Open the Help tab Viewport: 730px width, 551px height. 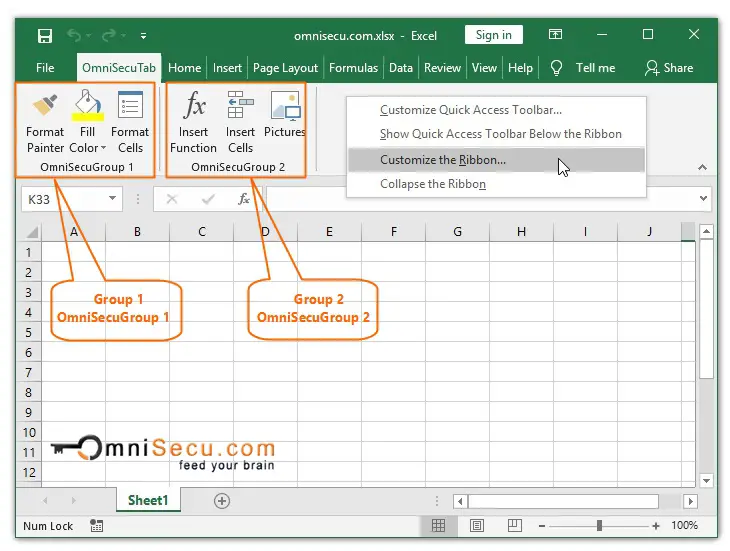(x=520, y=68)
